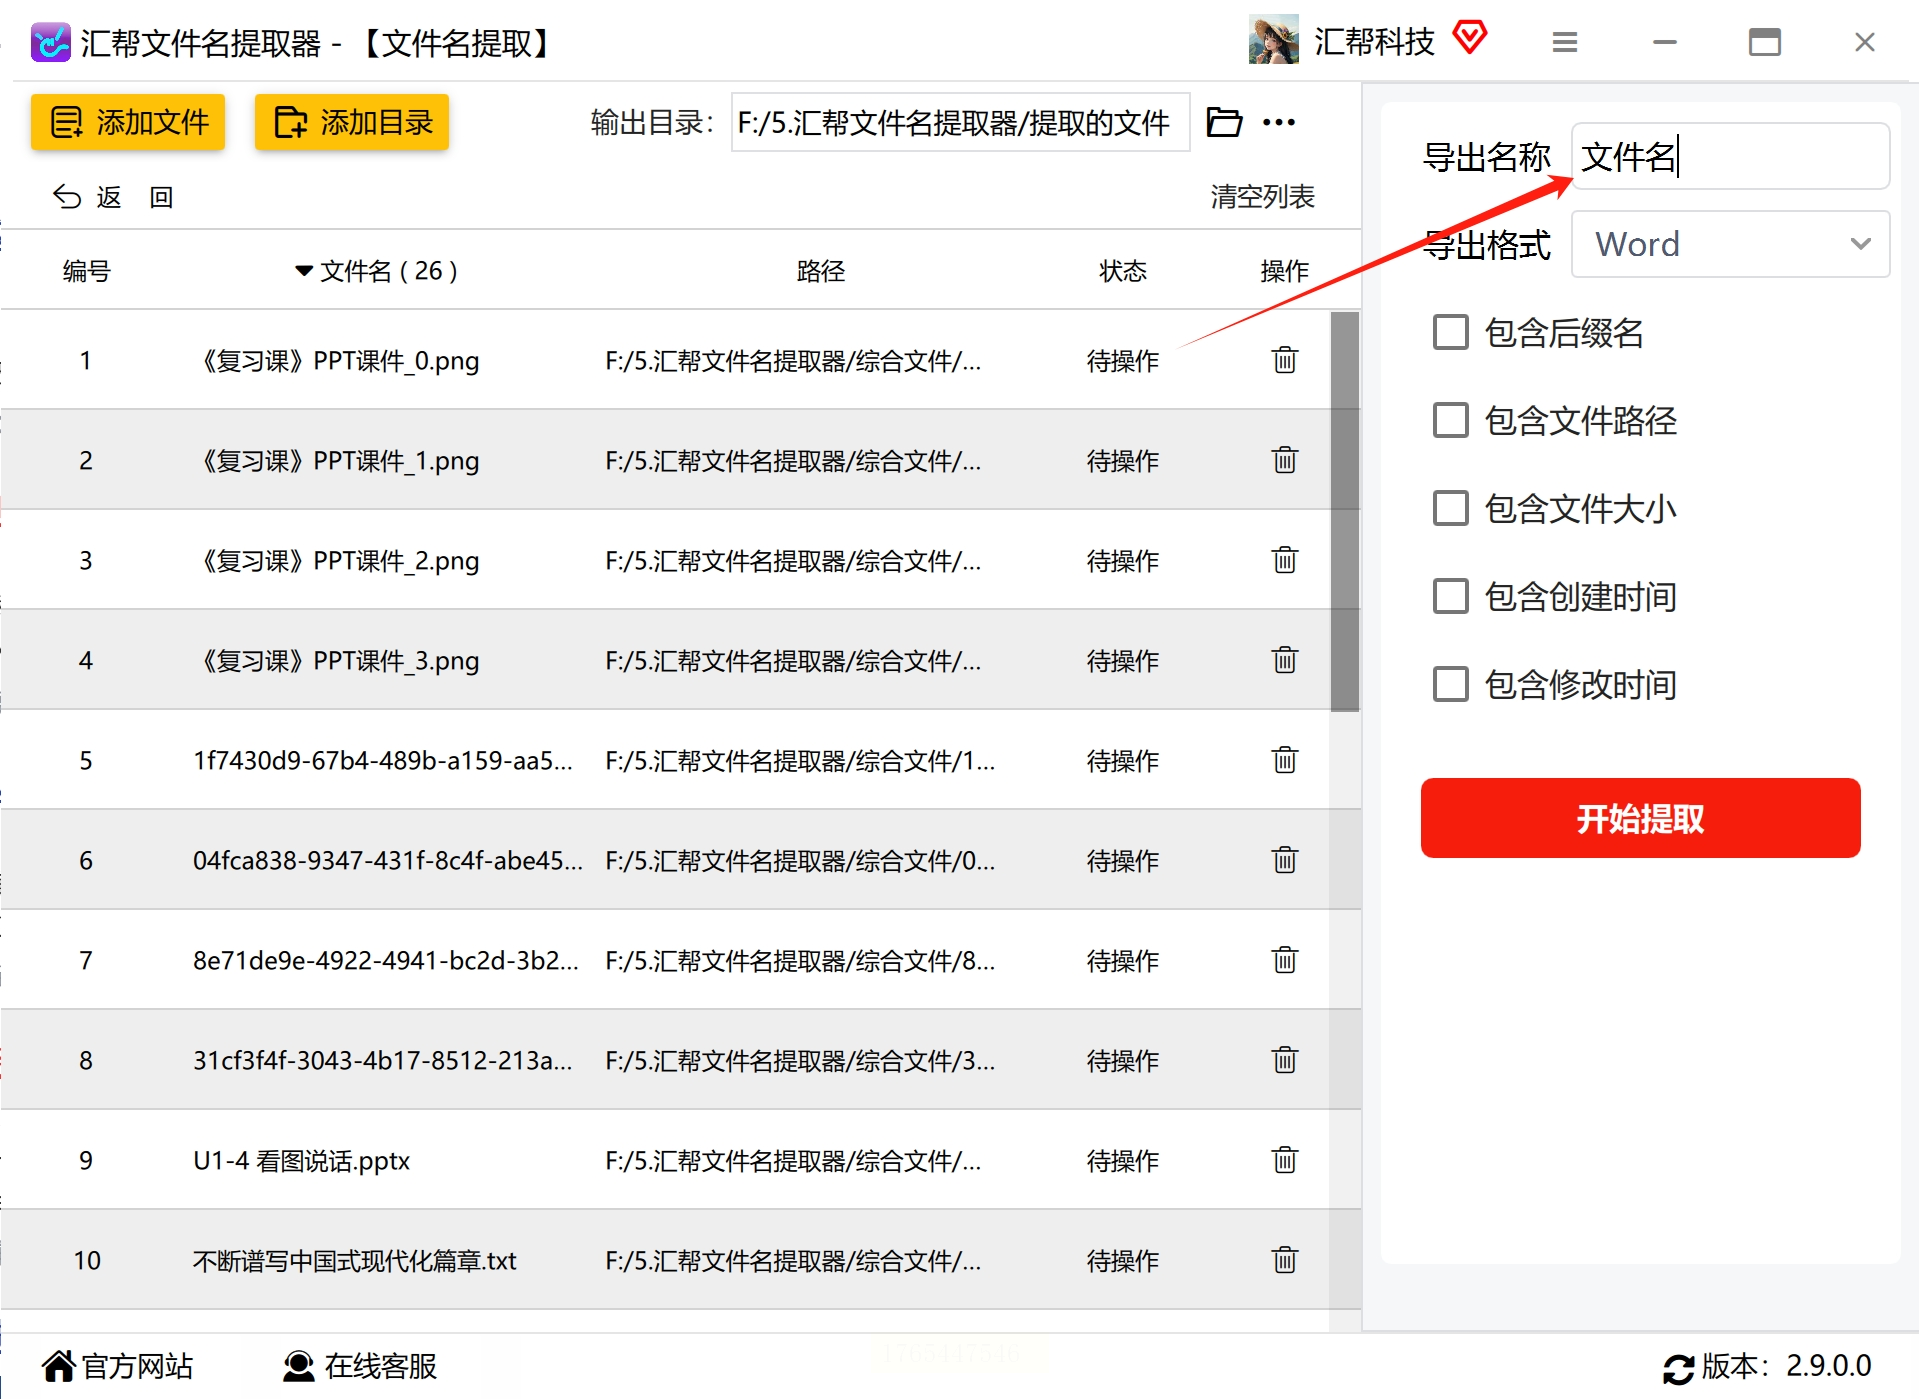Click the 导出名称 input field
Screen dimensions: 1919x1399
tap(1730, 156)
